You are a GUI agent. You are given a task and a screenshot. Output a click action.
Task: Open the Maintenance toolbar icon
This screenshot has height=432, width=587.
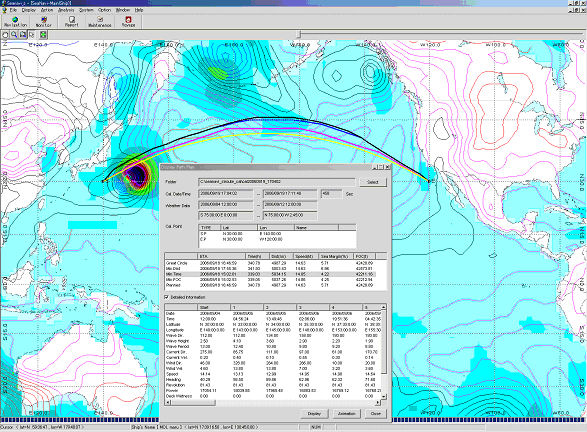click(100, 21)
